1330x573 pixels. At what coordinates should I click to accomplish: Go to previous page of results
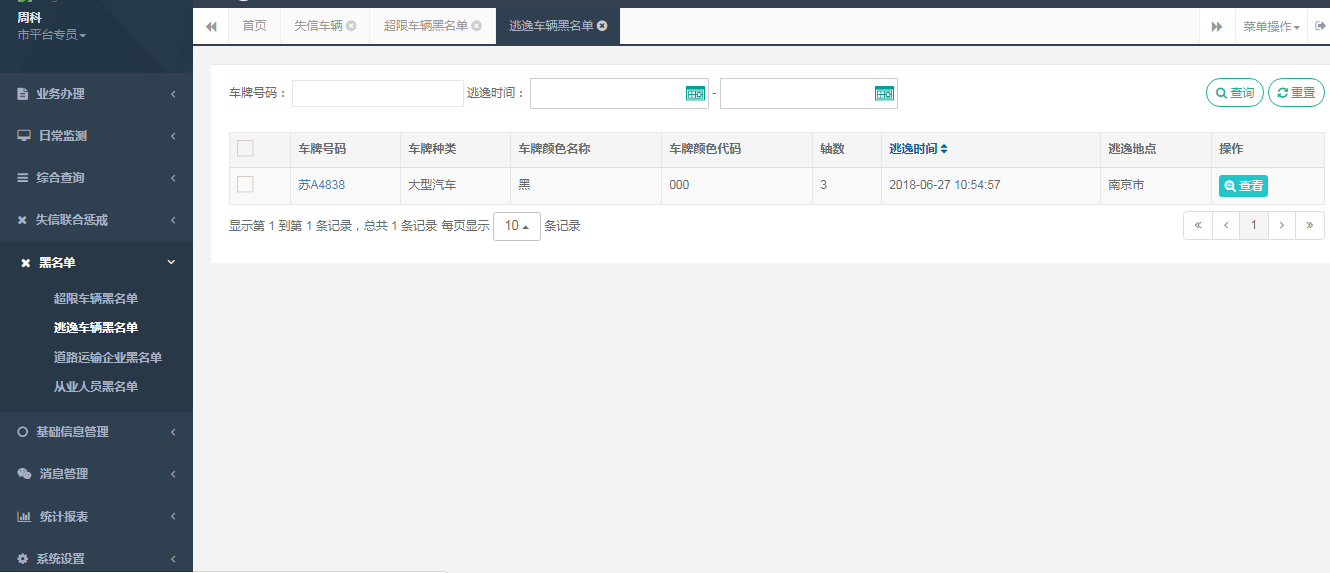click(1226, 226)
